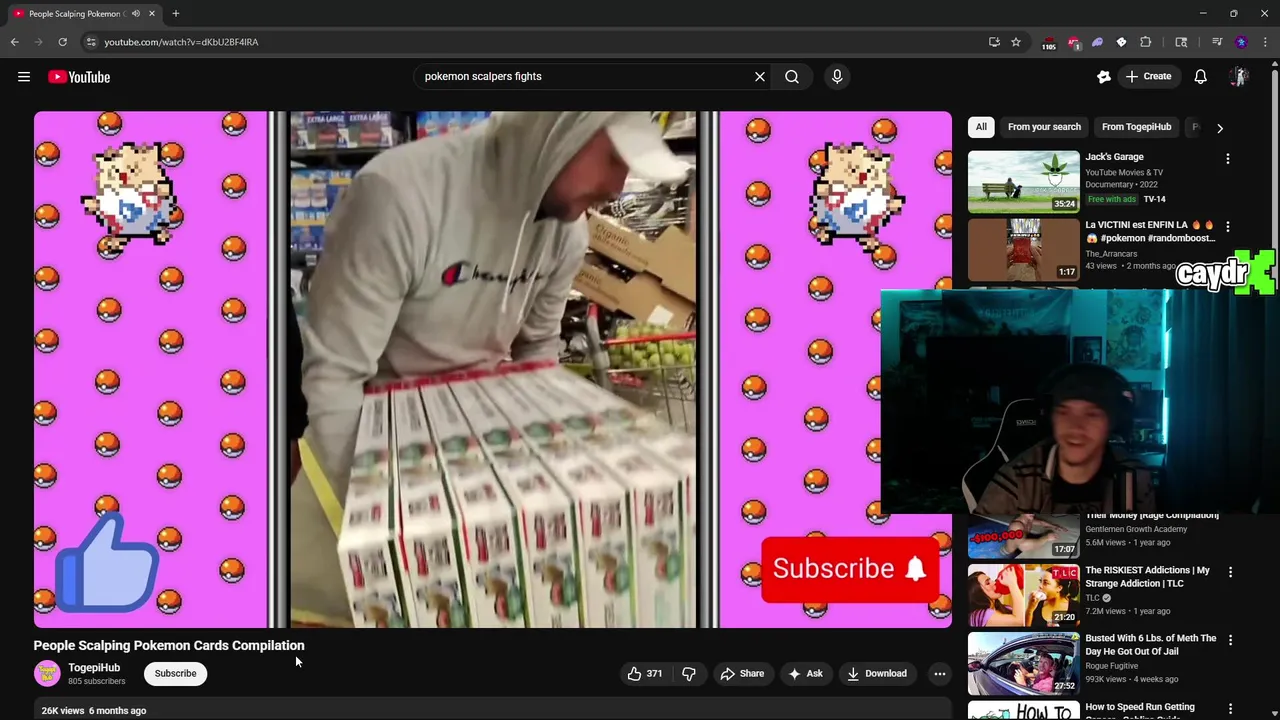Subscribe to the TogepiHub channel
The image size is (1280, 720).
175,674
